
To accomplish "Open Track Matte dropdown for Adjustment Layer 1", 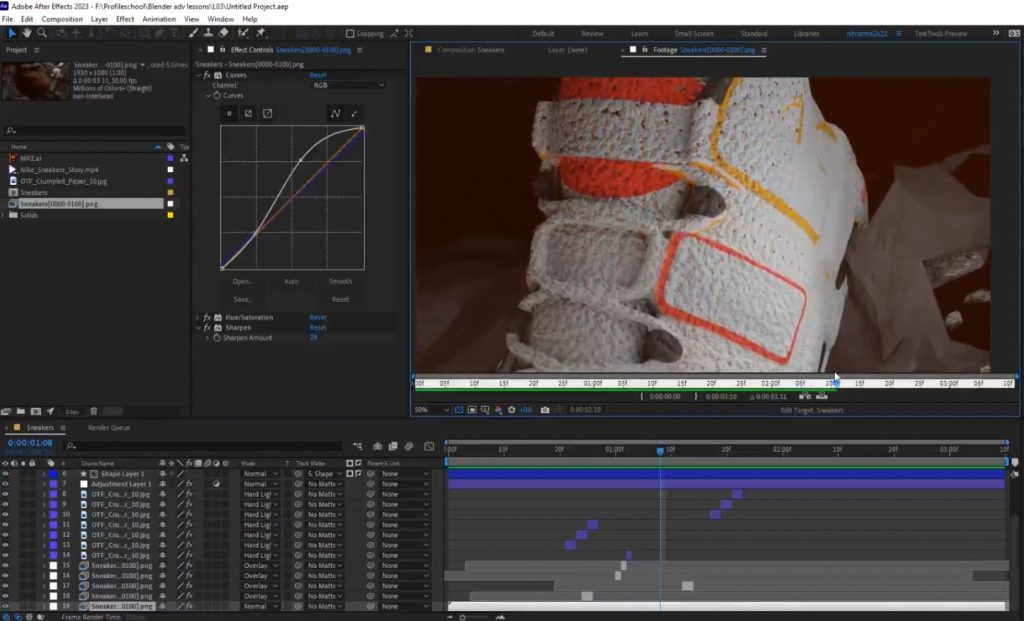I will click(x=324, y=484).
